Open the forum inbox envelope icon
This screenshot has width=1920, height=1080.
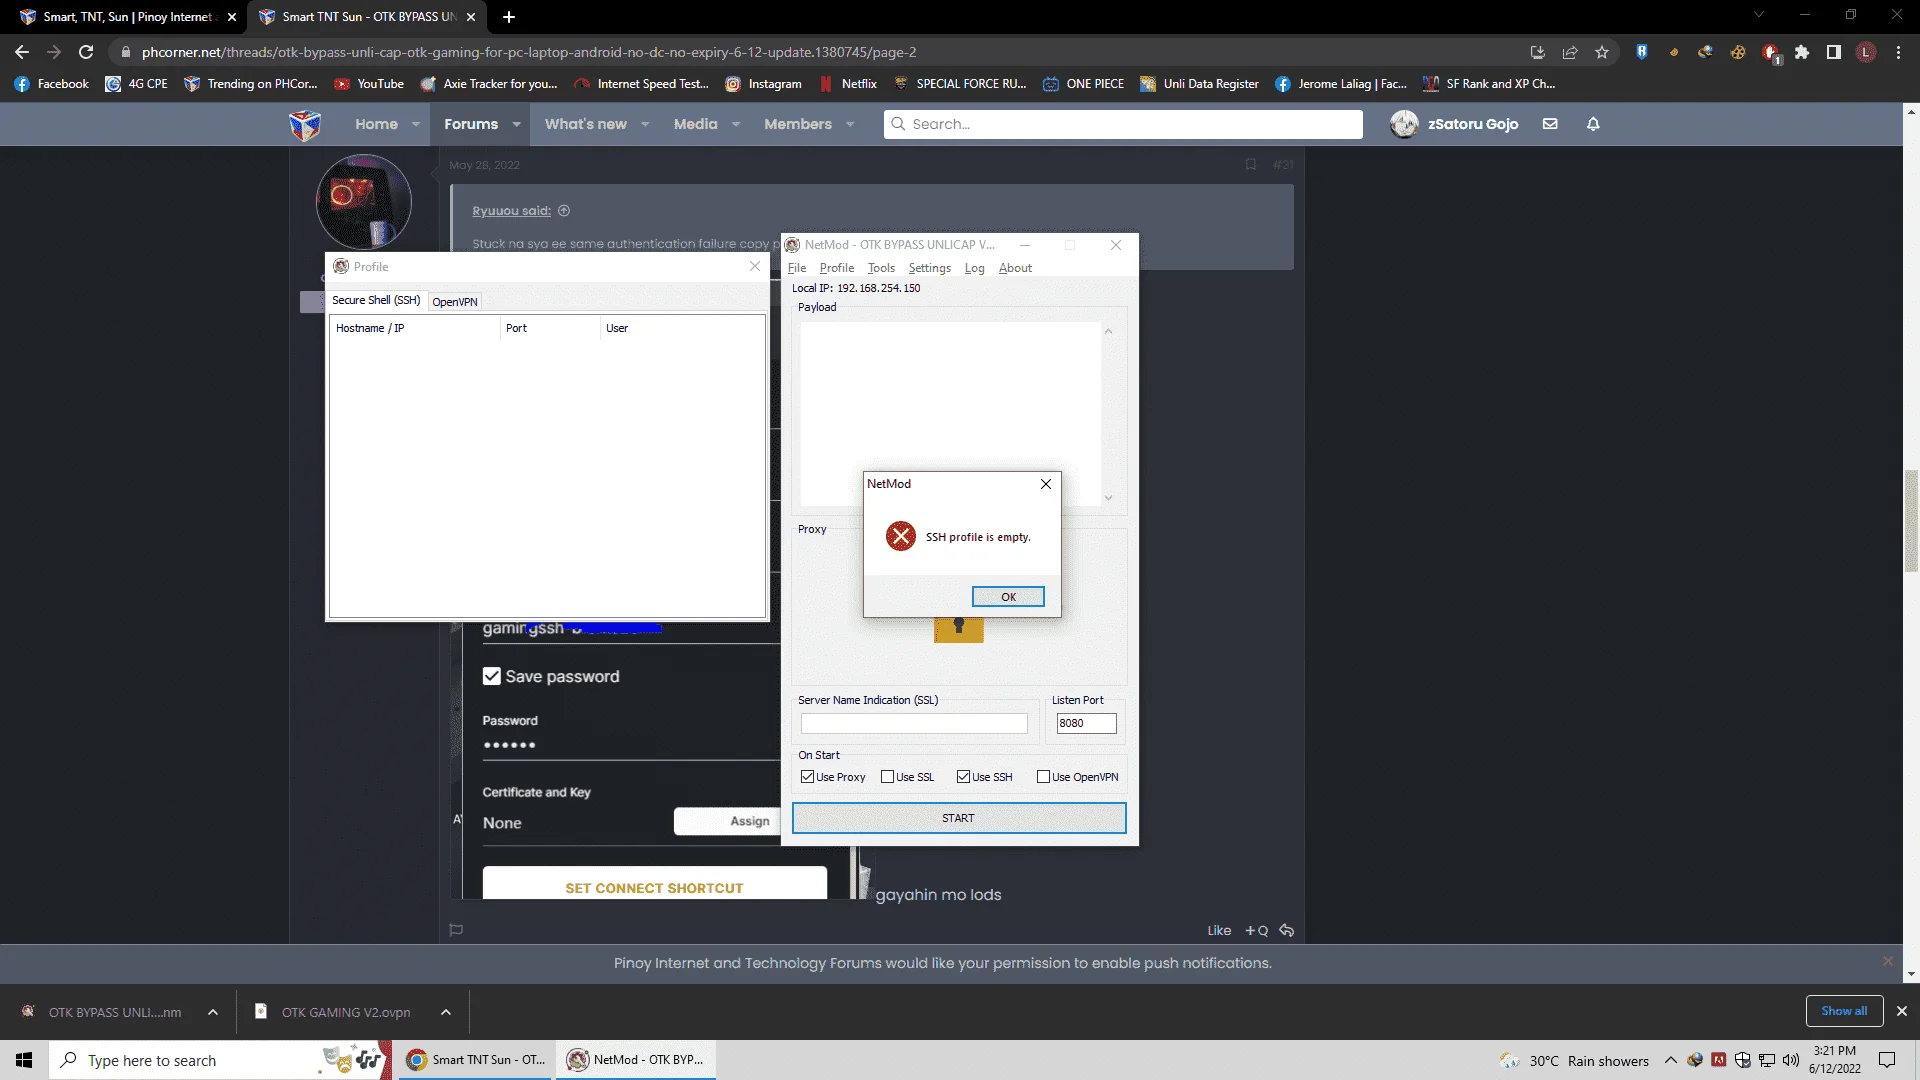[x=1550, y=124]
